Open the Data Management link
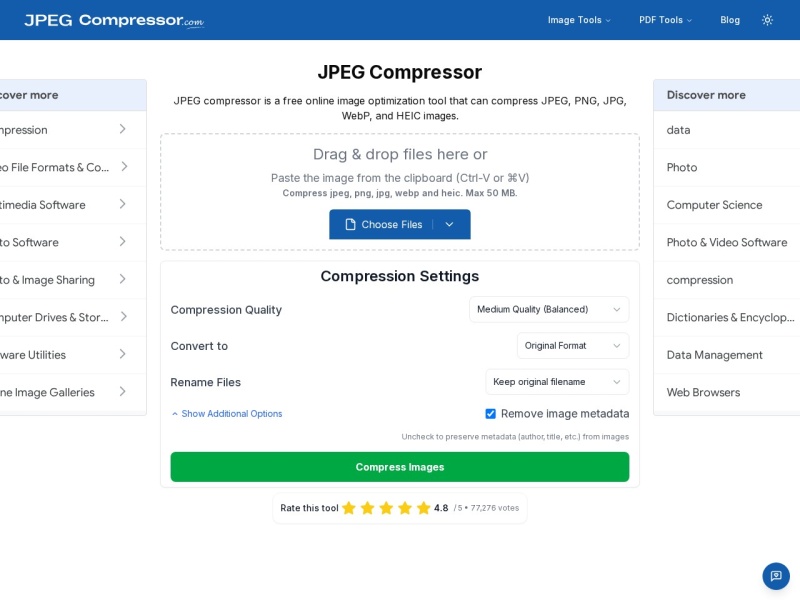The width and height of the screenshot is (800, 600). (727, 355)
